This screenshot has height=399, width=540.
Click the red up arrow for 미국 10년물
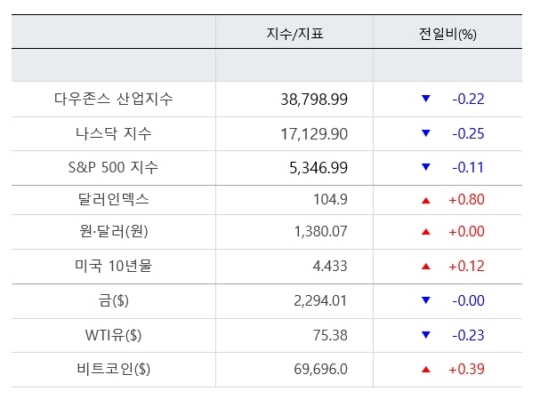pyautogui.click(x=426, y=266)
